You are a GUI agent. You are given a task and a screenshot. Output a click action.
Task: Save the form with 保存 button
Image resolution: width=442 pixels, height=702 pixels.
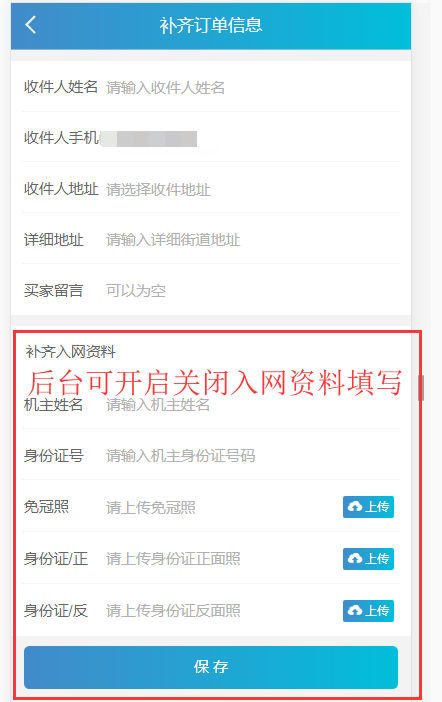[211, 667]
